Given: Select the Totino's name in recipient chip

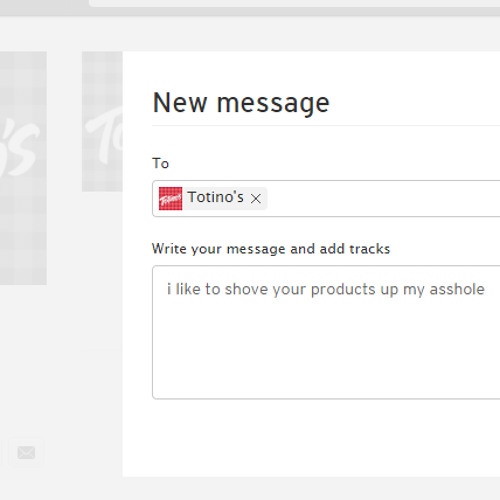Looking at the screenshot, I should coord(215,197).
